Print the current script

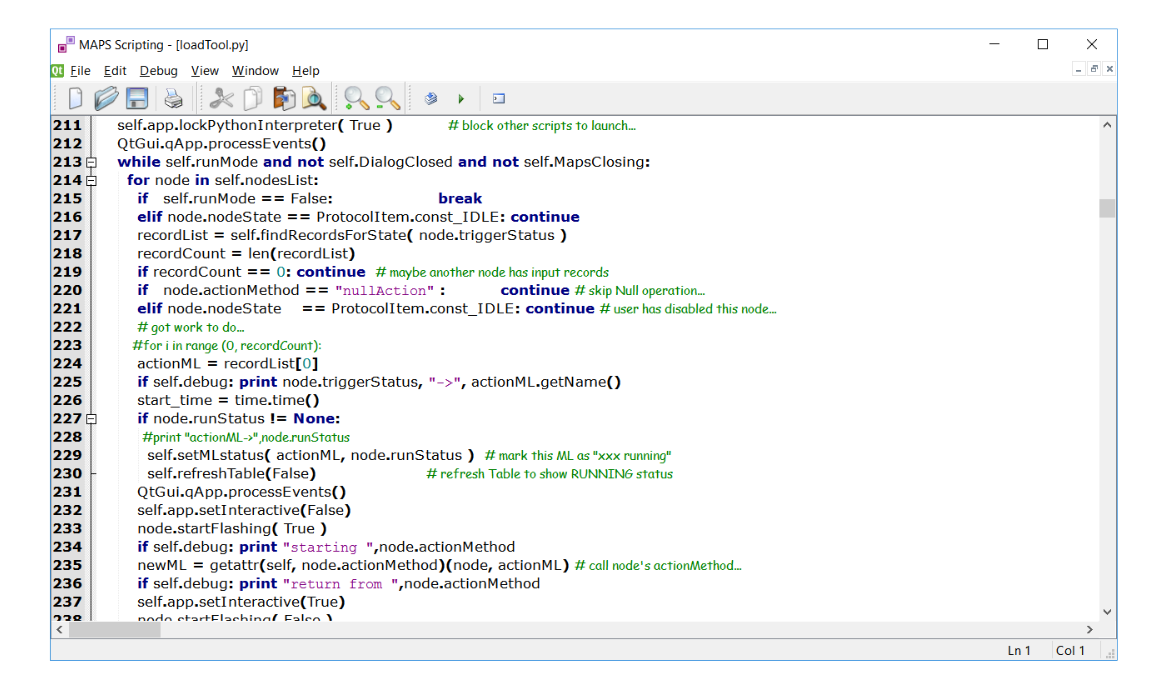[173, 98]
